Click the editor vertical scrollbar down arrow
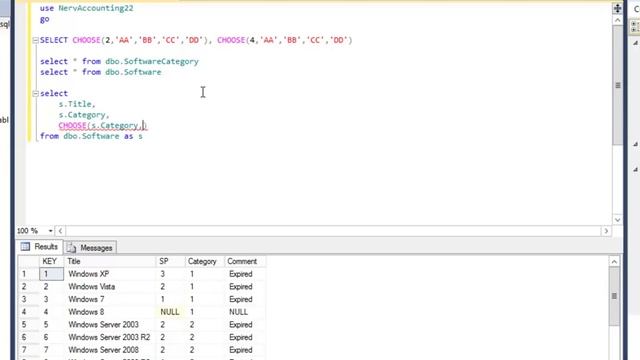Screen dimensions: 640x360 (x=618, y=220)
